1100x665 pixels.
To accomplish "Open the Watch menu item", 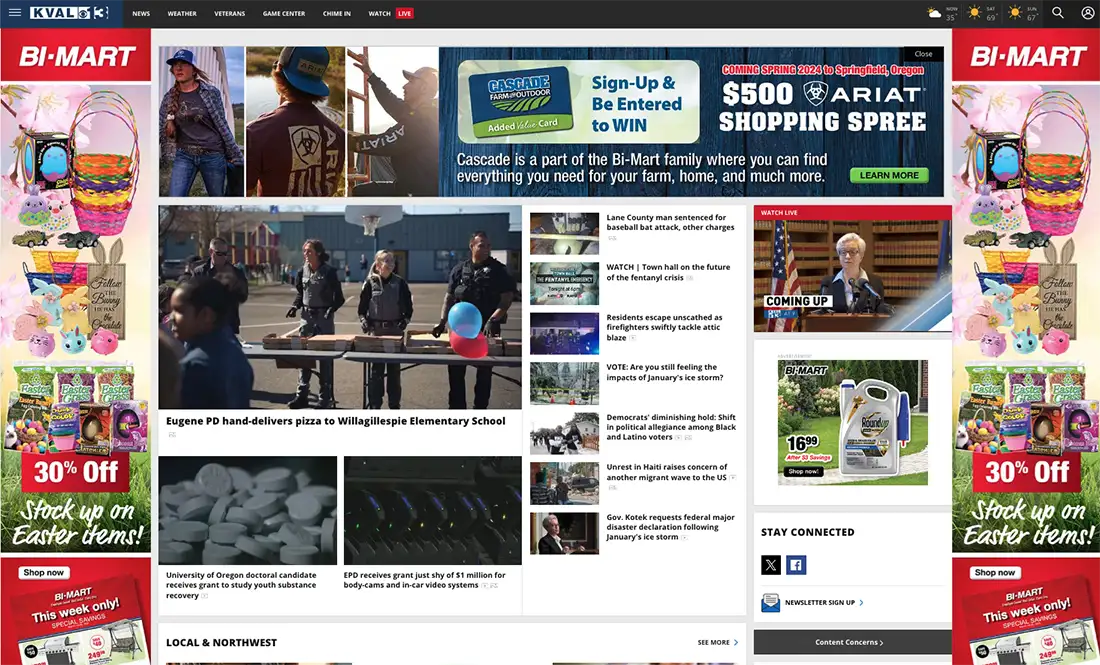I will pyautogui.click(x=380, y=13).
